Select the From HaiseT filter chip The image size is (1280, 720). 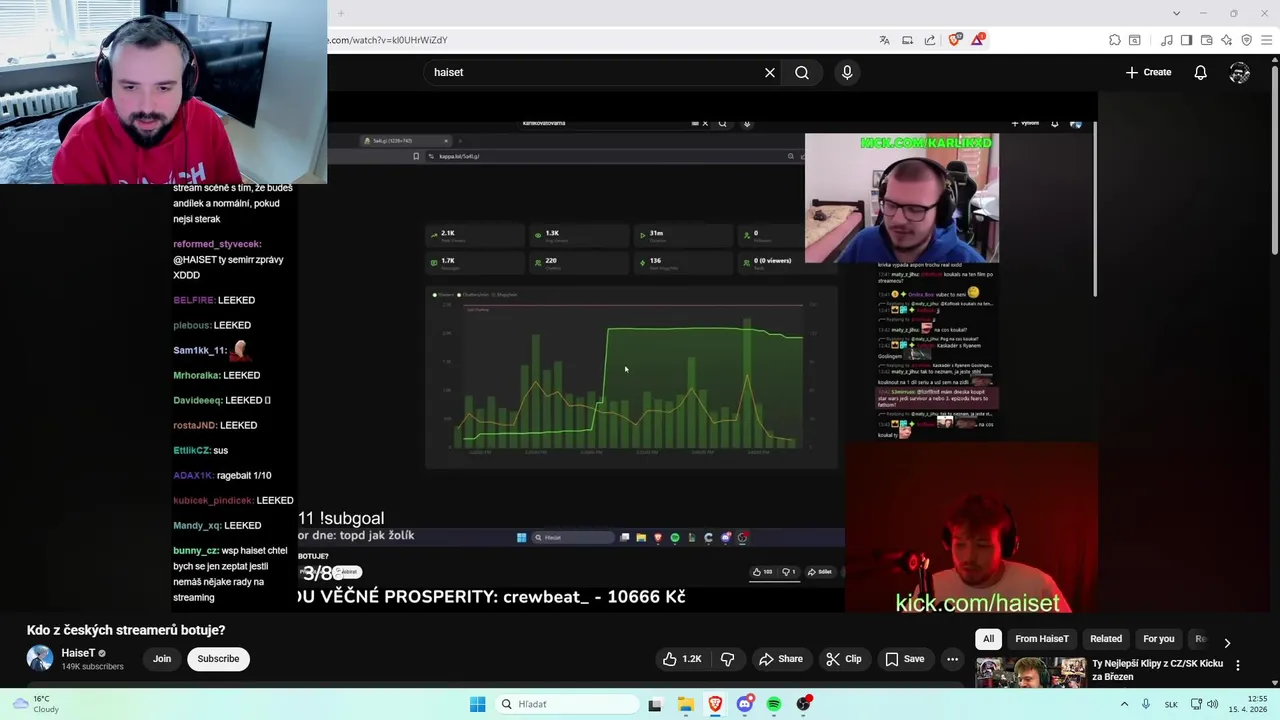tap(1042, 639)
